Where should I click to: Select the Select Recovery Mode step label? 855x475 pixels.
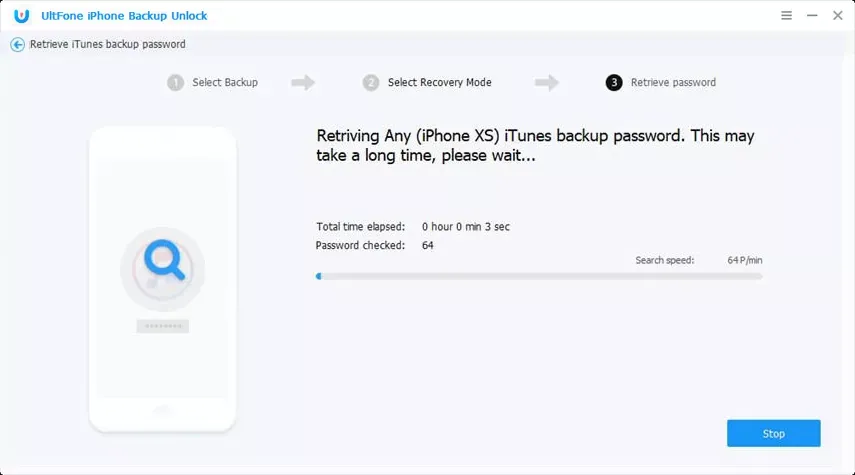point(439,82)
